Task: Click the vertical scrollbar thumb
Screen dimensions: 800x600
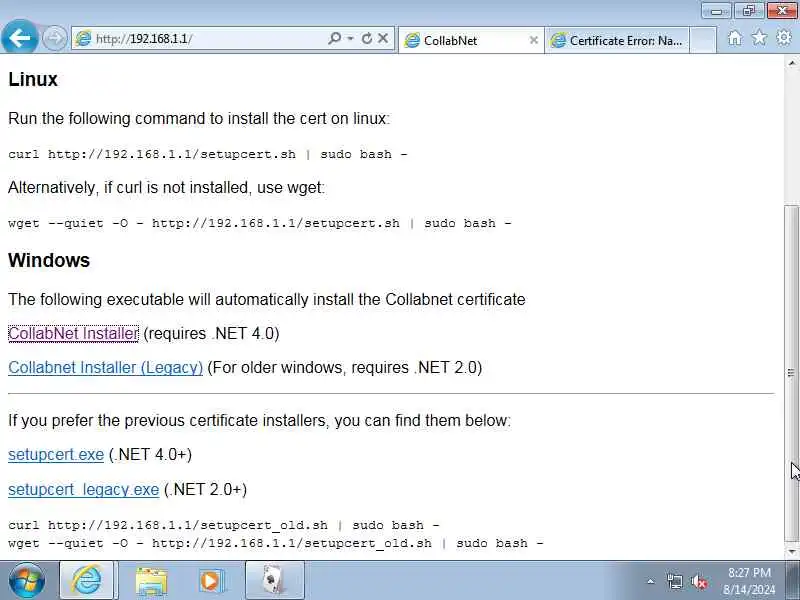Action: tap(792, 372)
